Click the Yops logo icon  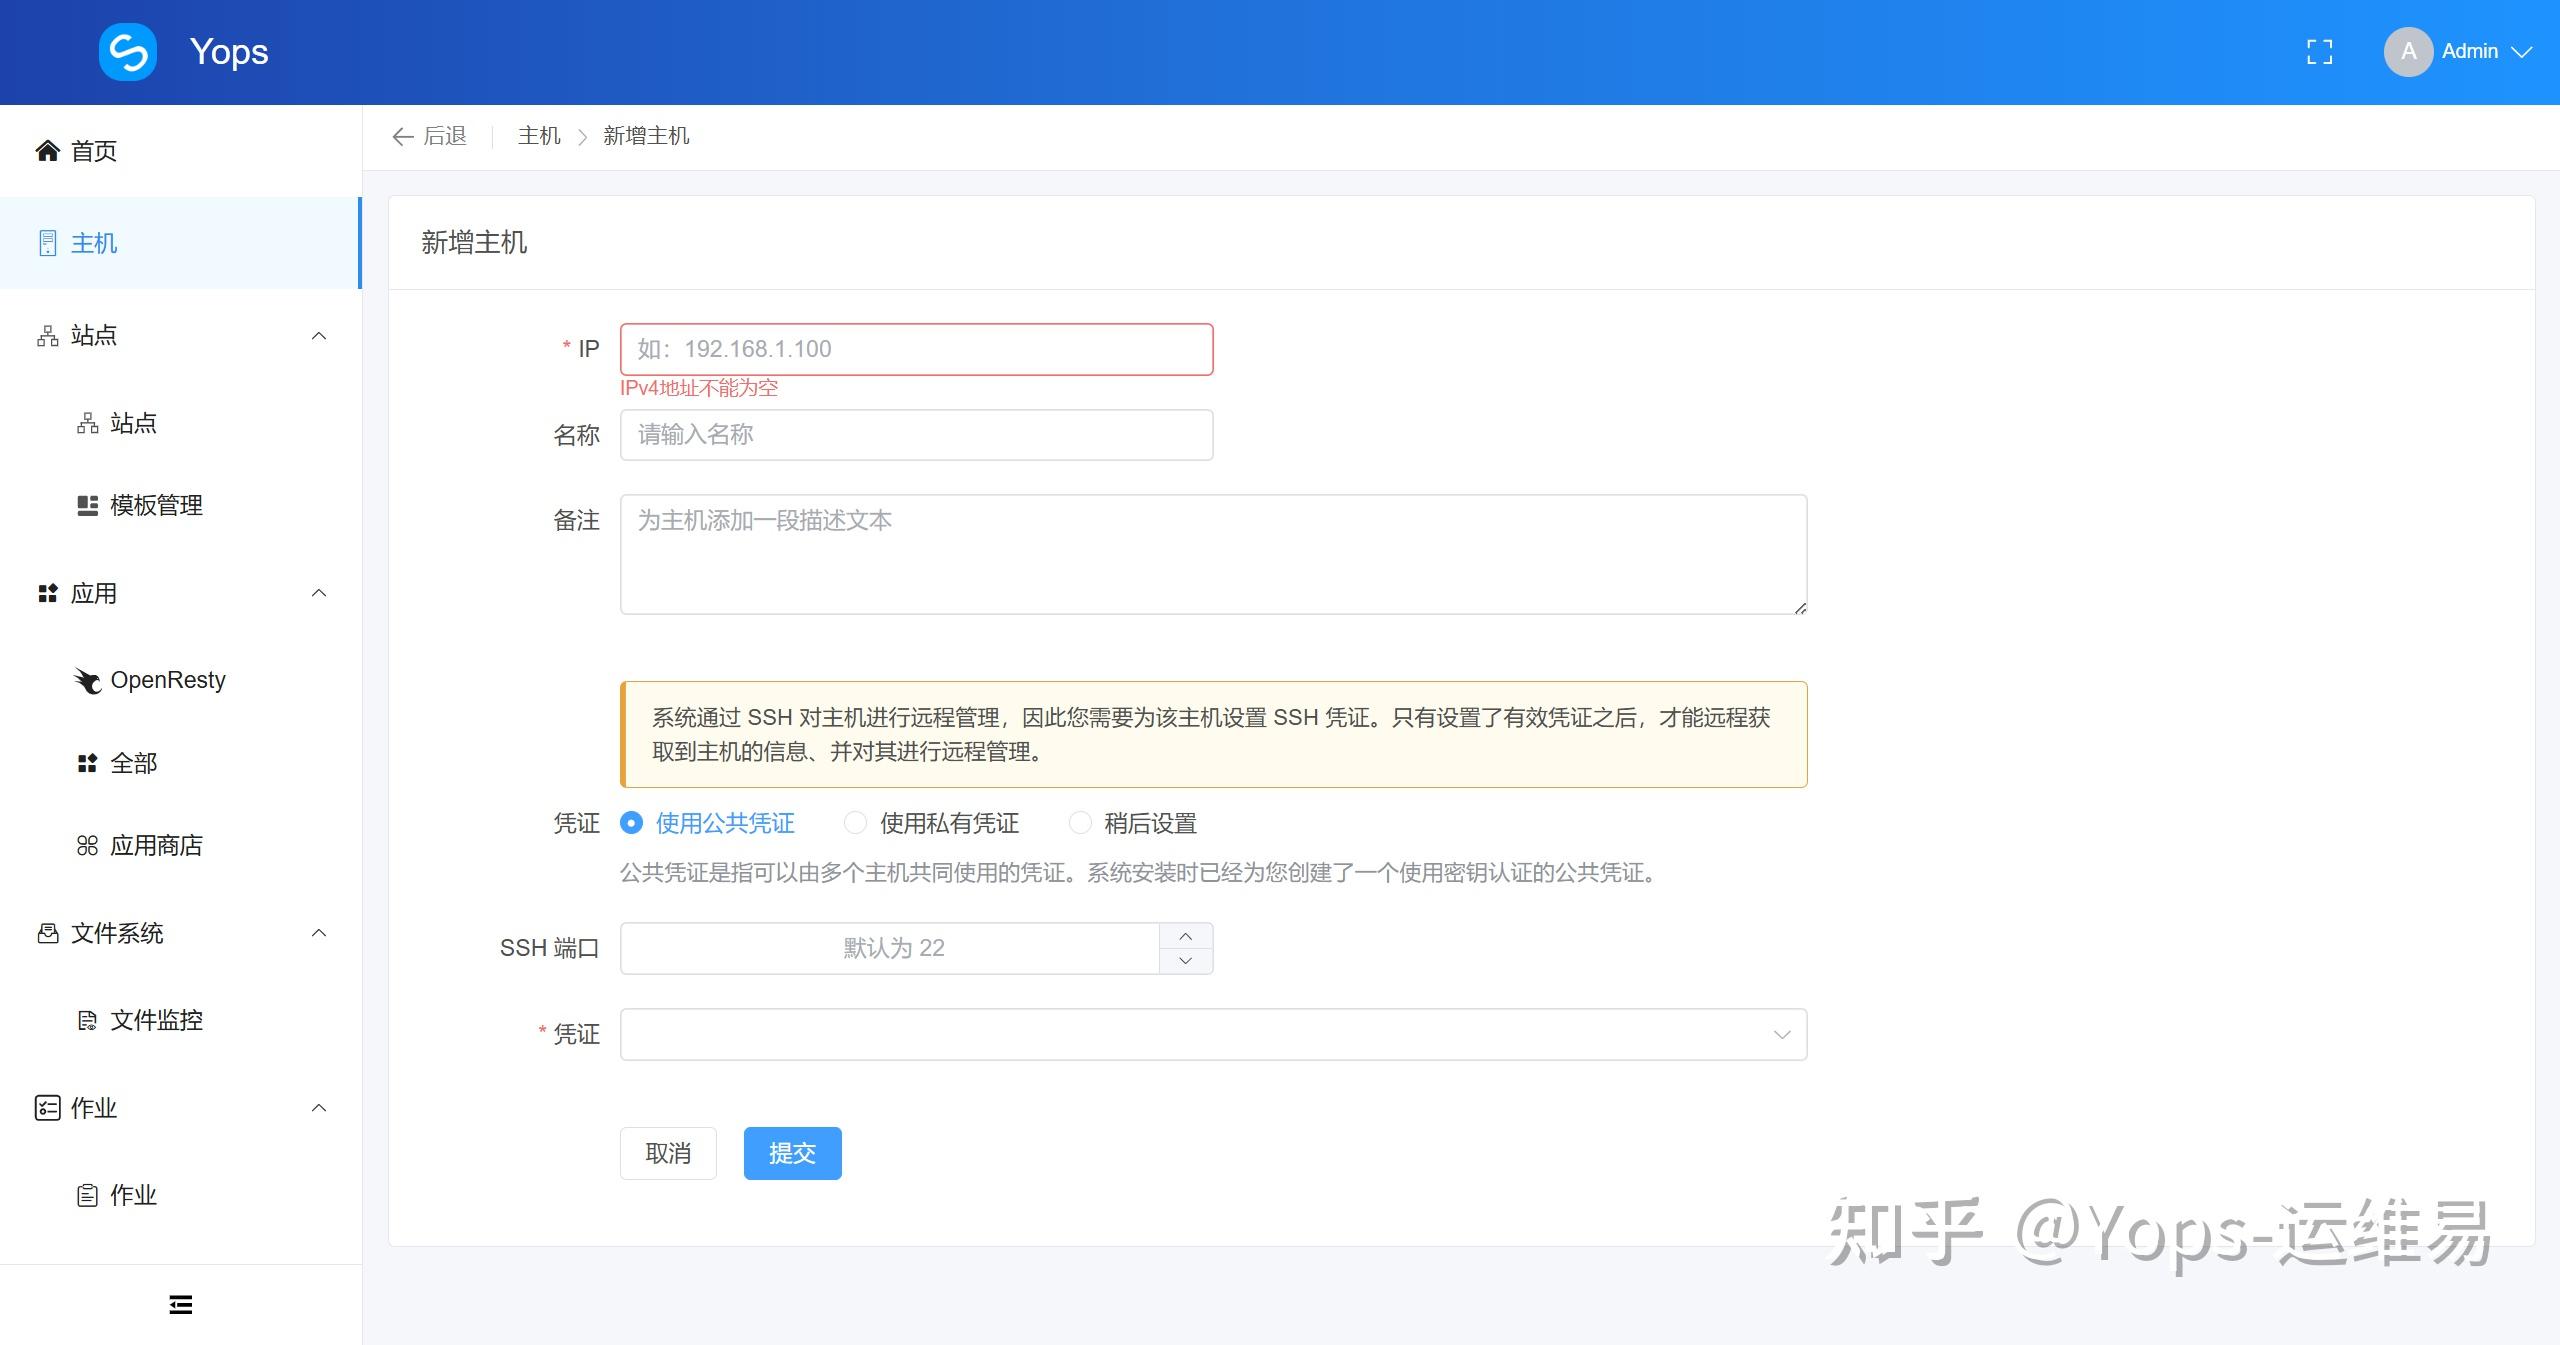tap(128, 51)
